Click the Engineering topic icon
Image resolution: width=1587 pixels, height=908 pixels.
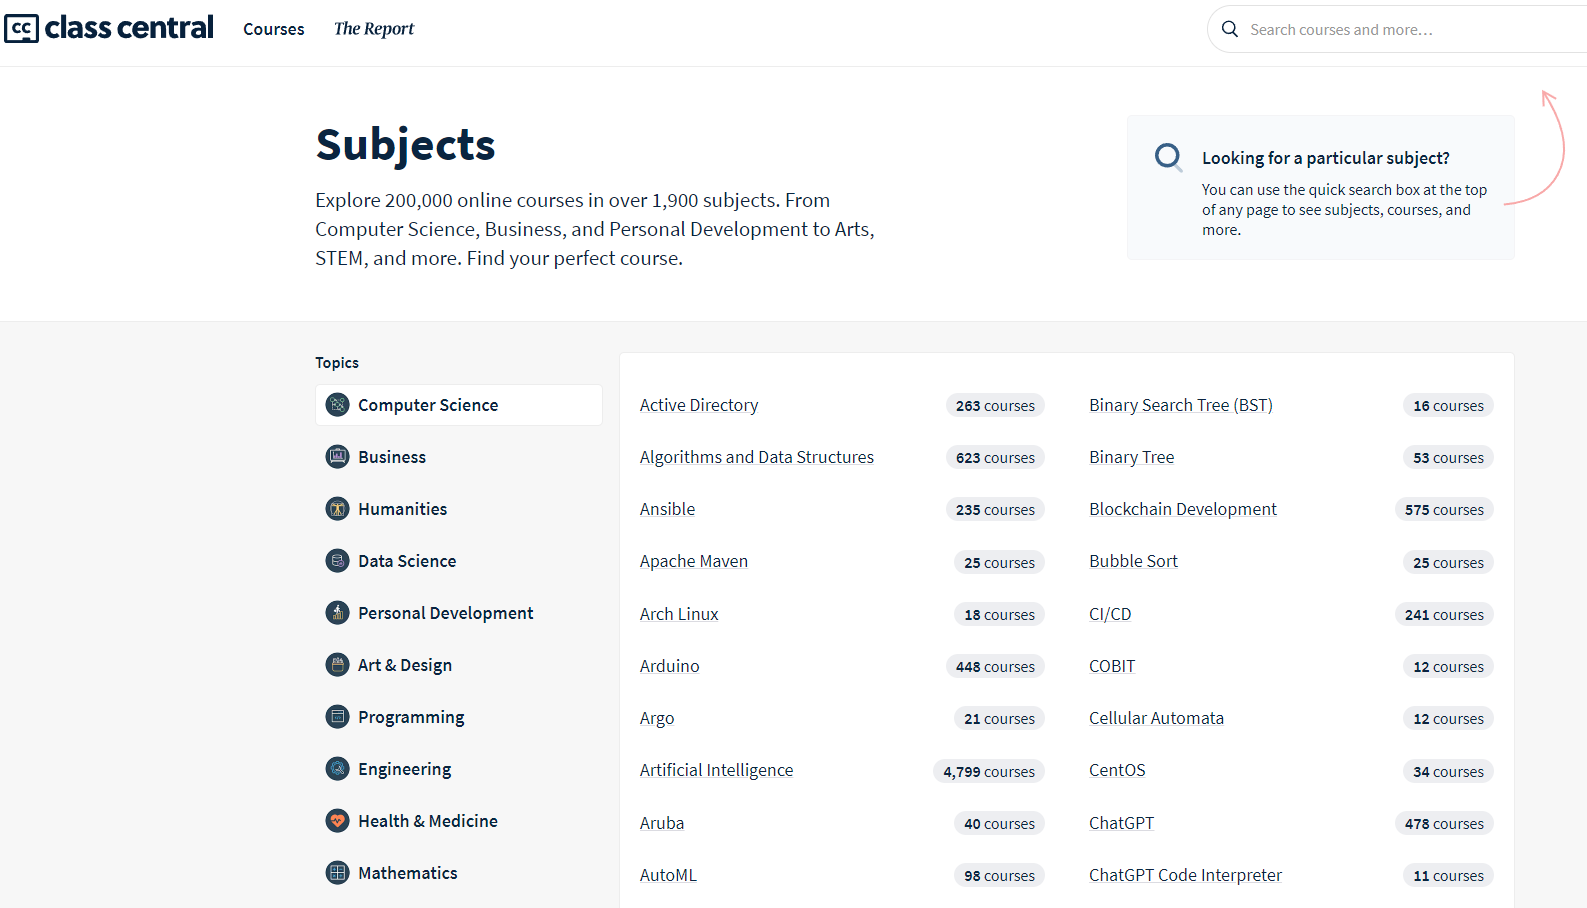point(338,769)
